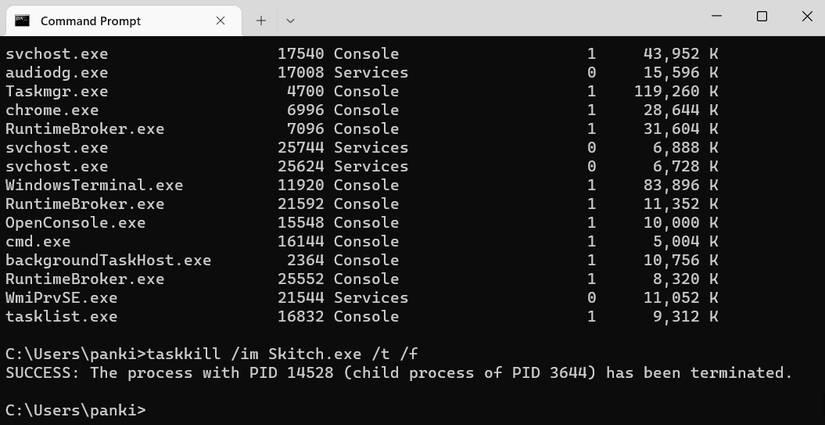Click the tasklist.exe process entry
The width and height of the screenshot is (825, 425).
[x=61, y=317]
